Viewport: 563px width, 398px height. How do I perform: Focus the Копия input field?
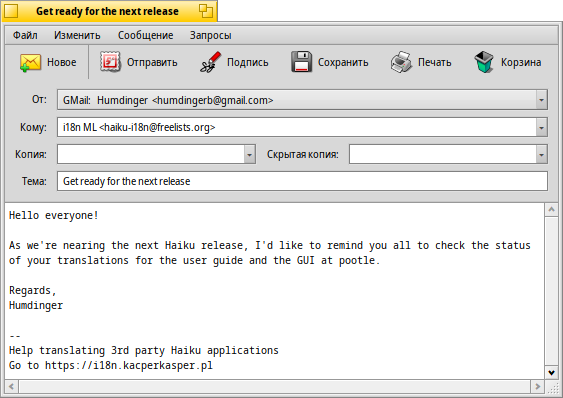(x=151, y=154)
